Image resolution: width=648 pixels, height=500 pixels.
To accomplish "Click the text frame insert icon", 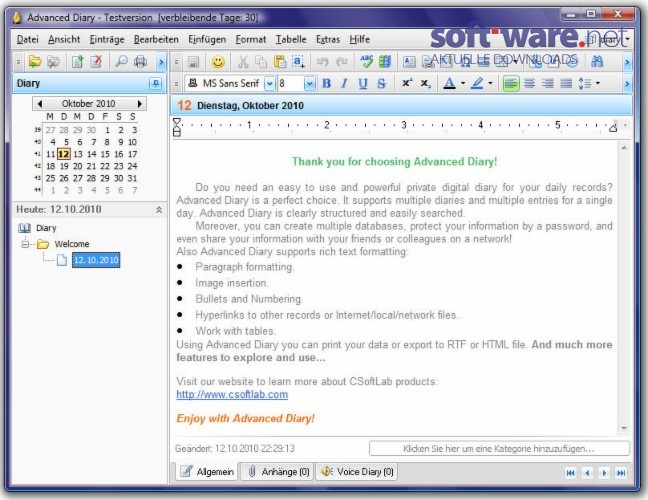I will (x=409, y=62).
